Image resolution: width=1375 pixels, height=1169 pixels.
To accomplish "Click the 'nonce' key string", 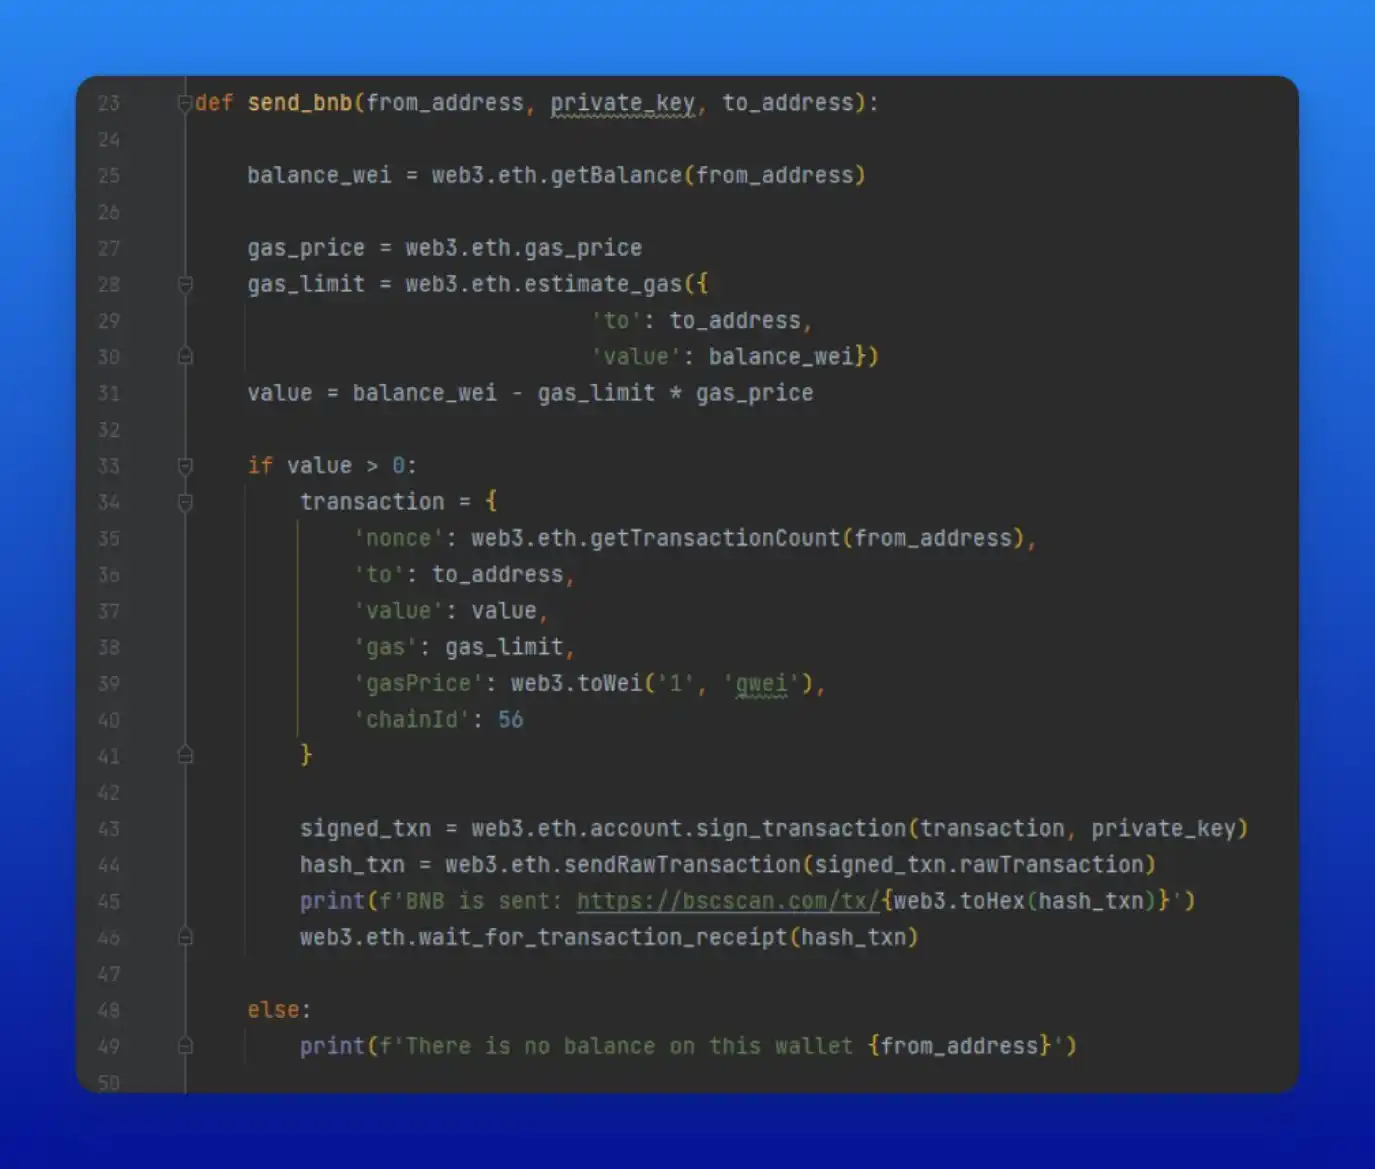I will [x=399, y=538].
